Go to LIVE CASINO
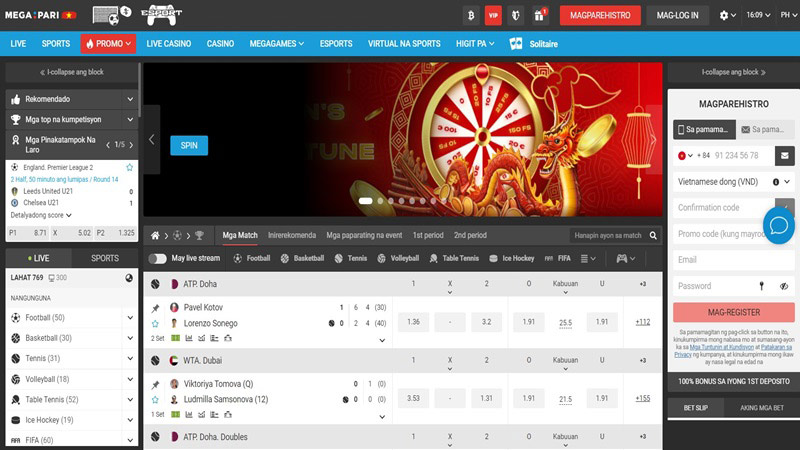This screenshot has height=450, width=800. click(x=168, y=44)
